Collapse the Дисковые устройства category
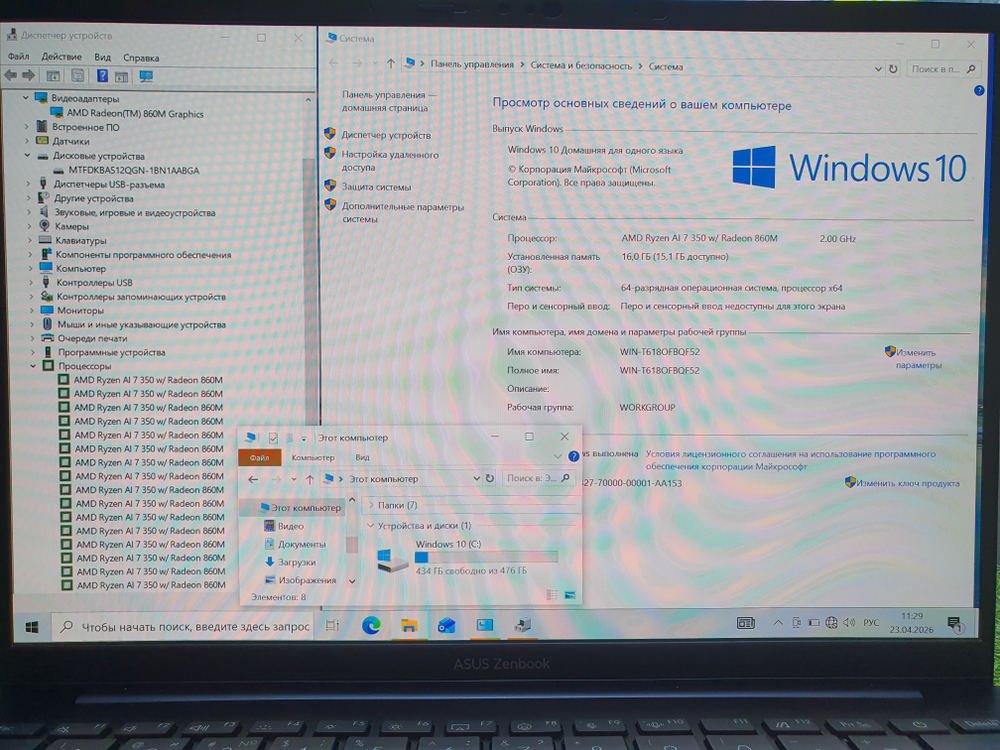 pos(27,155)
